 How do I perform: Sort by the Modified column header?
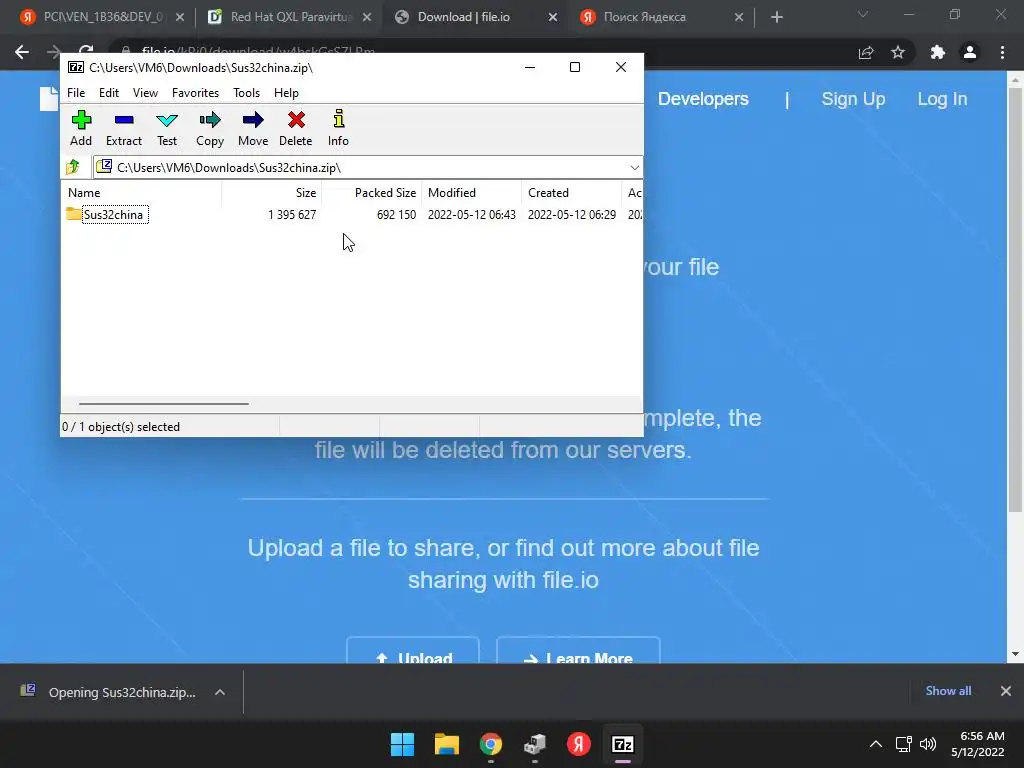[472, 193]
